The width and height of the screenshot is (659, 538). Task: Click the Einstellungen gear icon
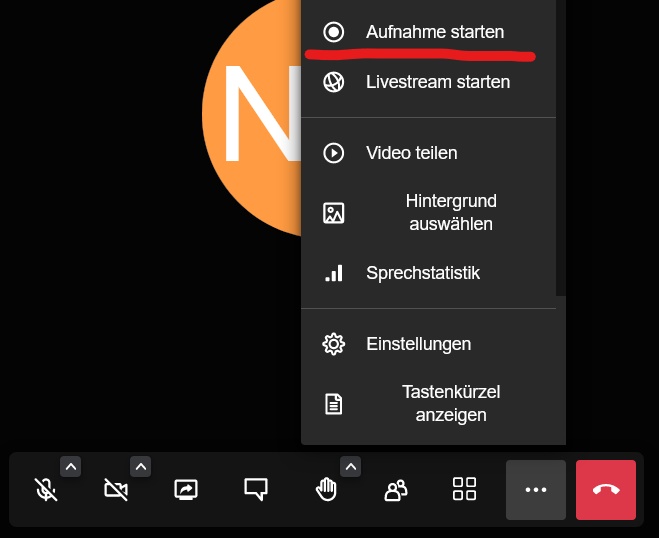(x=334, y=344)
